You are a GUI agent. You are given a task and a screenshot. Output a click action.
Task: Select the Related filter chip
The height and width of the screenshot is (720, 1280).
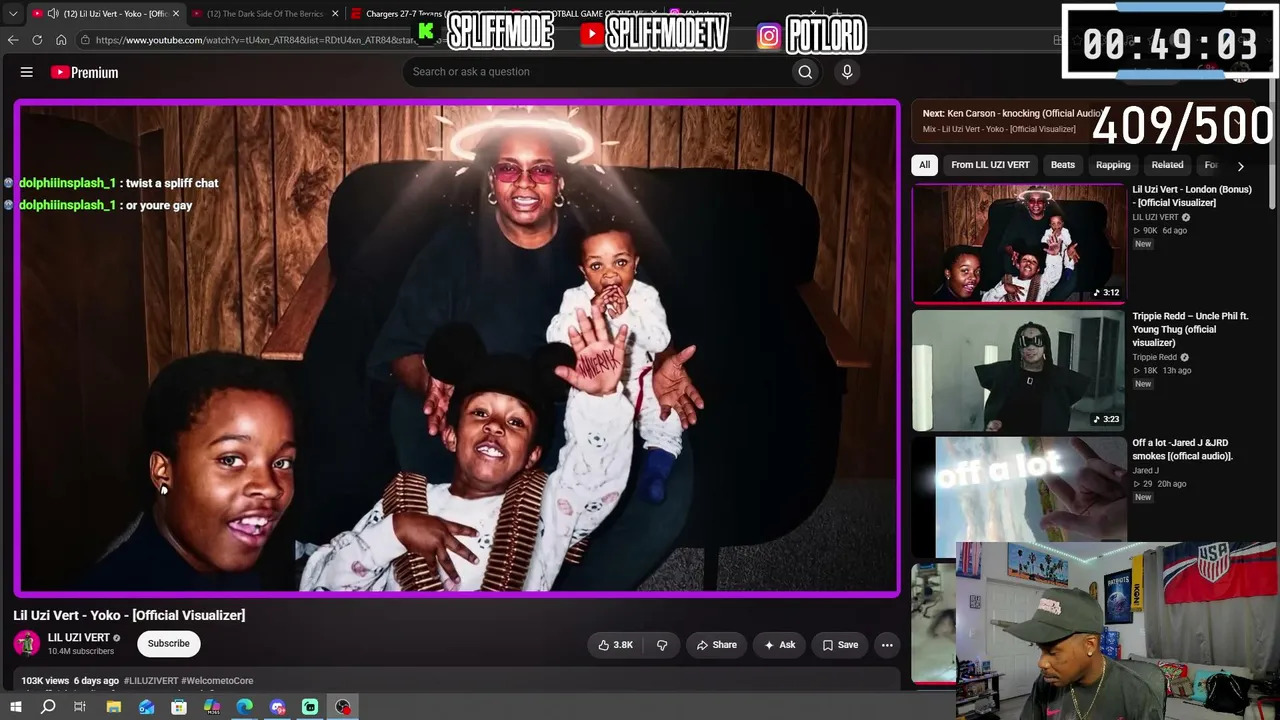(1167, 165)
